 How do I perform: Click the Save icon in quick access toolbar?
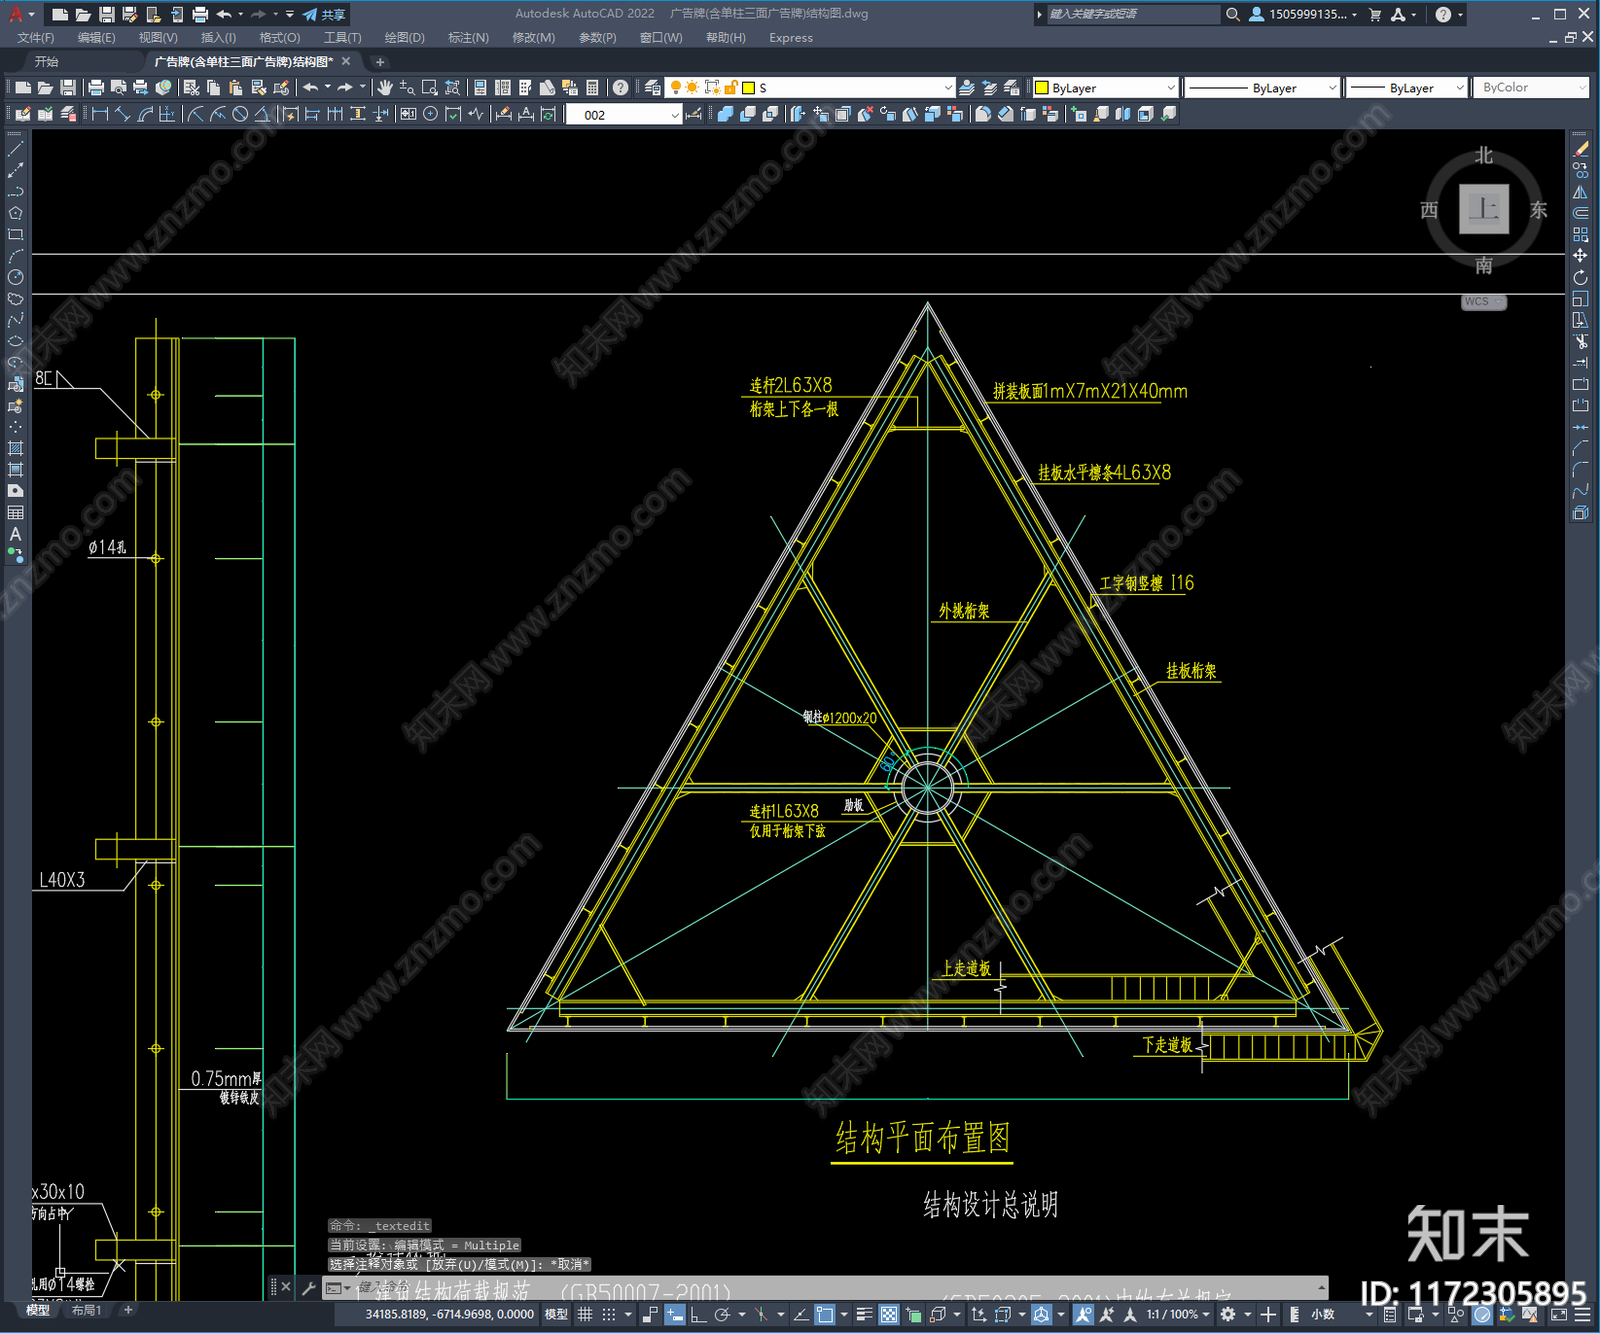(x=107, y=14)
